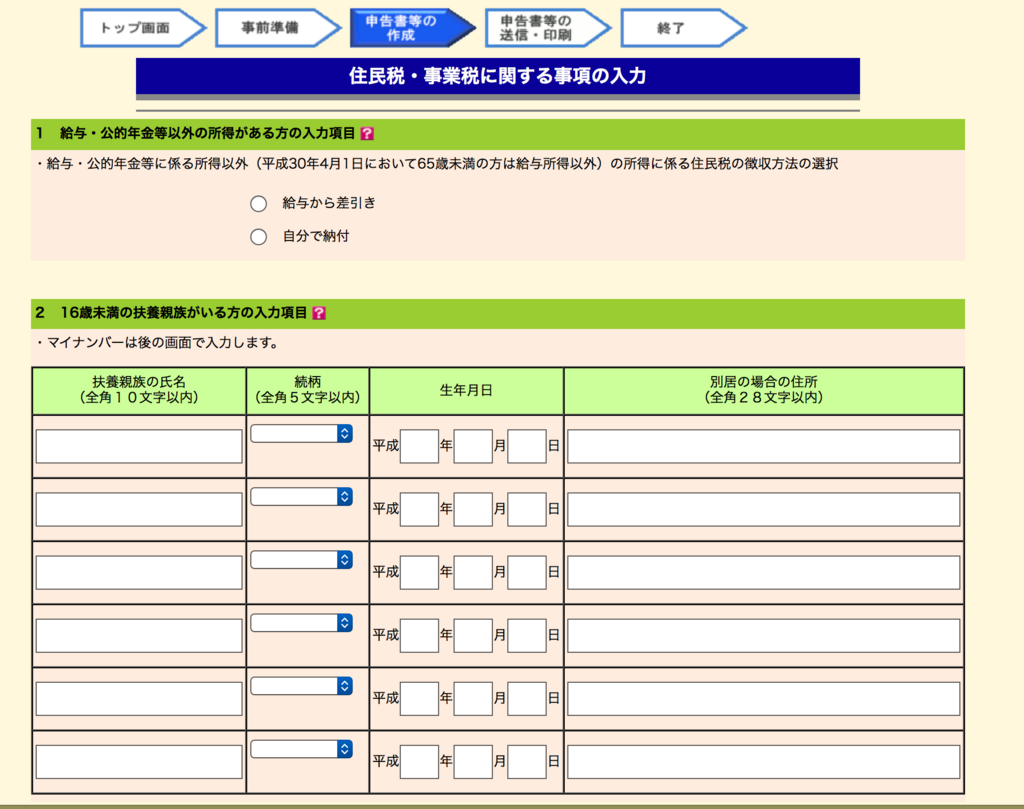The height and width of the screenshot is (809, 1024).
Task: Click birth year field in second row
Action: tap(419, 509)
